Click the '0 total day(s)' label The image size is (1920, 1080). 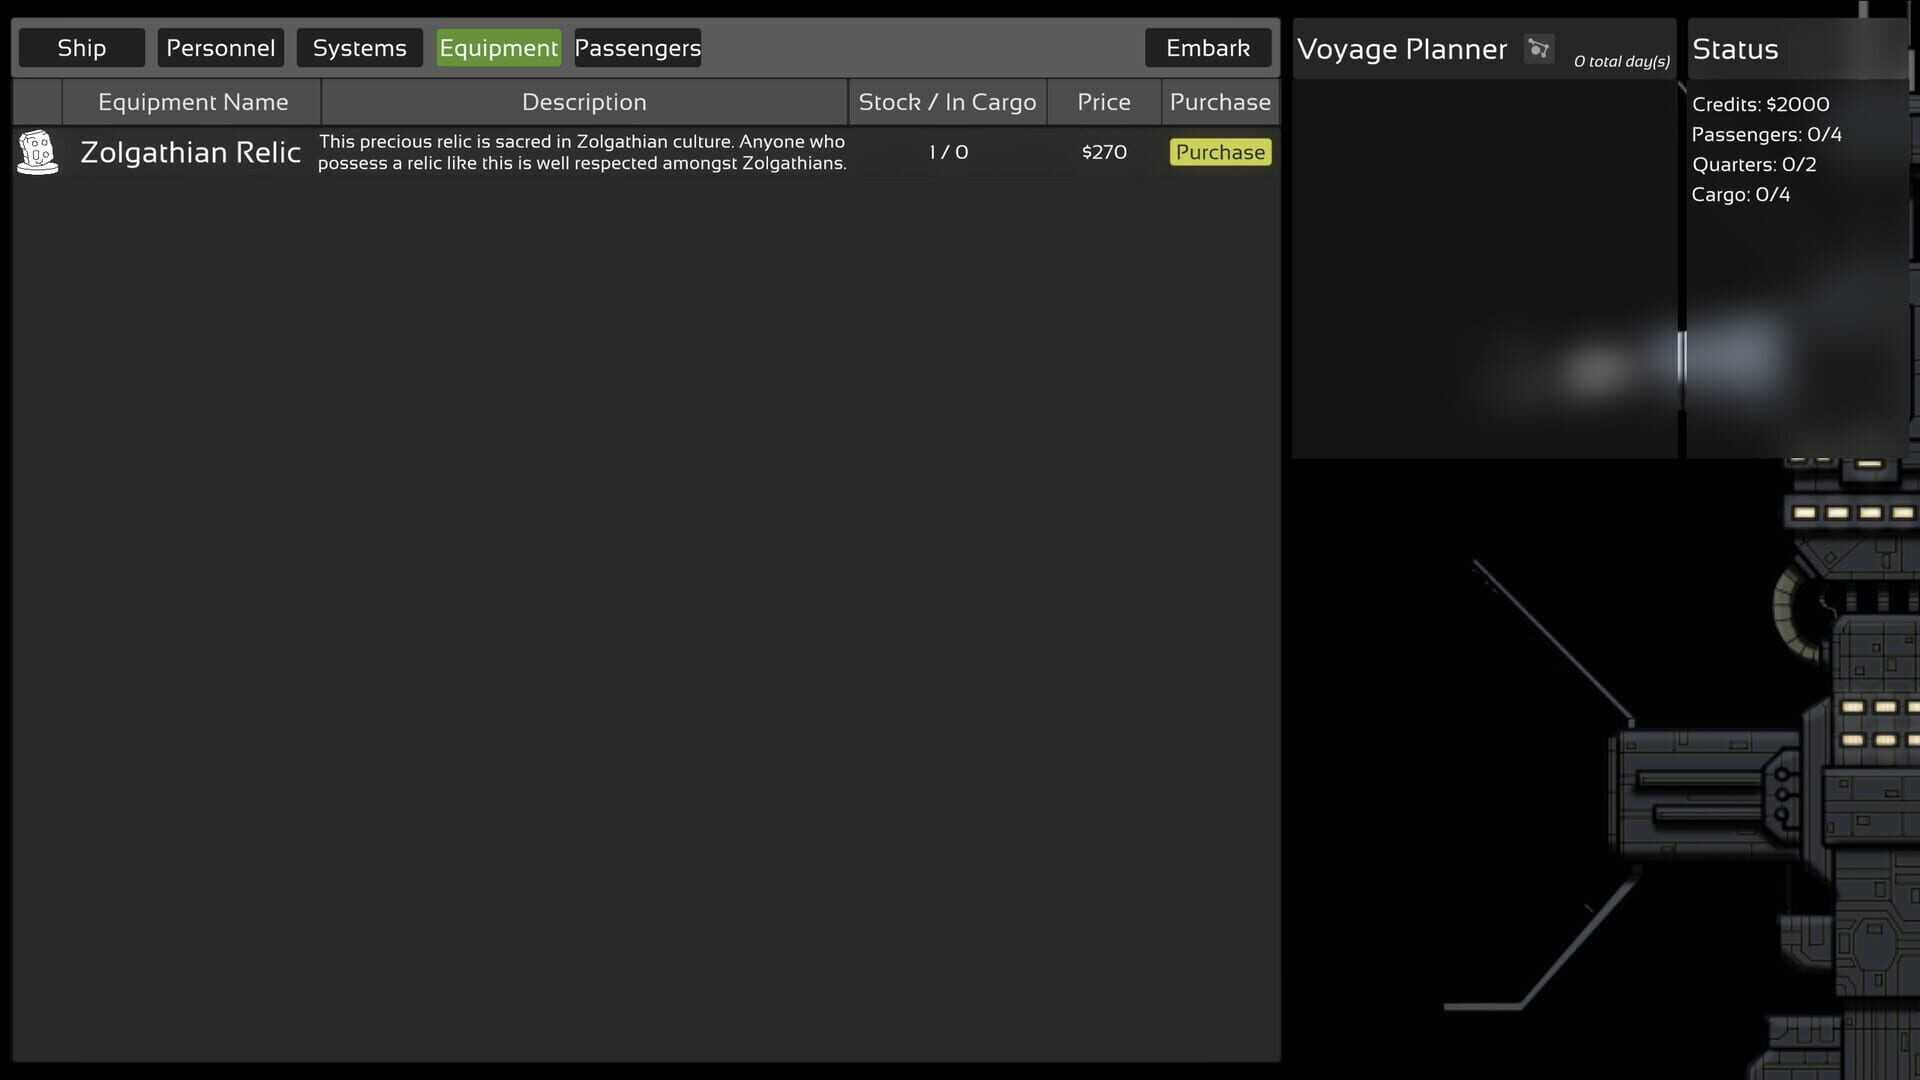pyautogui.click(x=1622, y=60)
